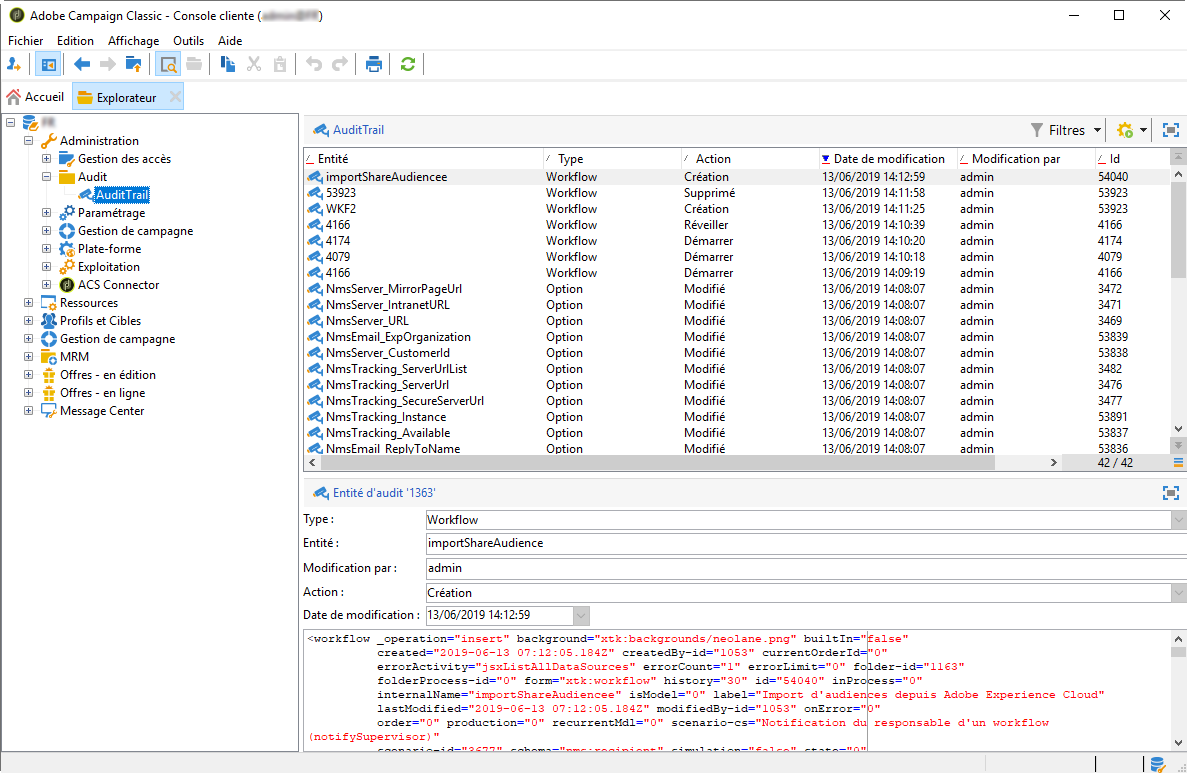Open the Outils menu
This screenshot has height=773, width=1187.
pyautogui.click(x=188, y=41)
